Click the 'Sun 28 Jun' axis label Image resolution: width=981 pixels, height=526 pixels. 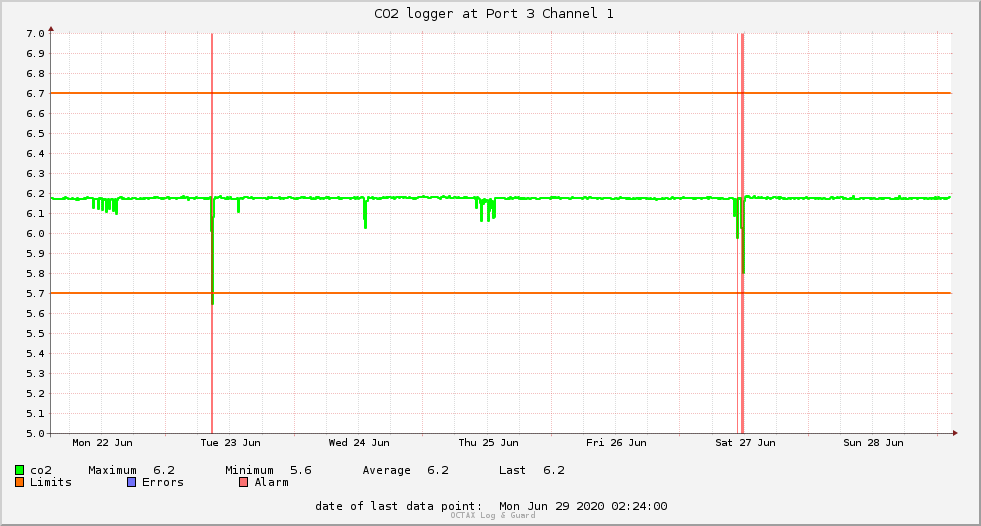click(873, 442)
